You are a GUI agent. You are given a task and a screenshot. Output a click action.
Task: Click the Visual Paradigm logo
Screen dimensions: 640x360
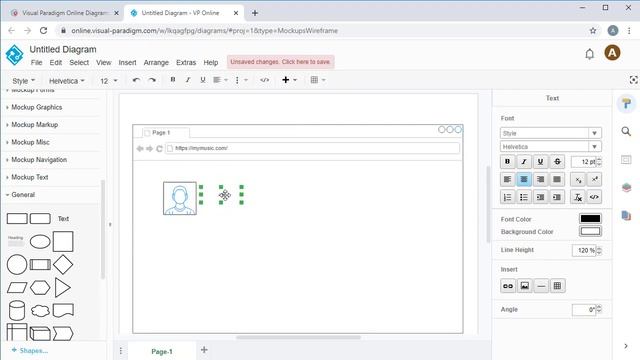pos(14,55)
